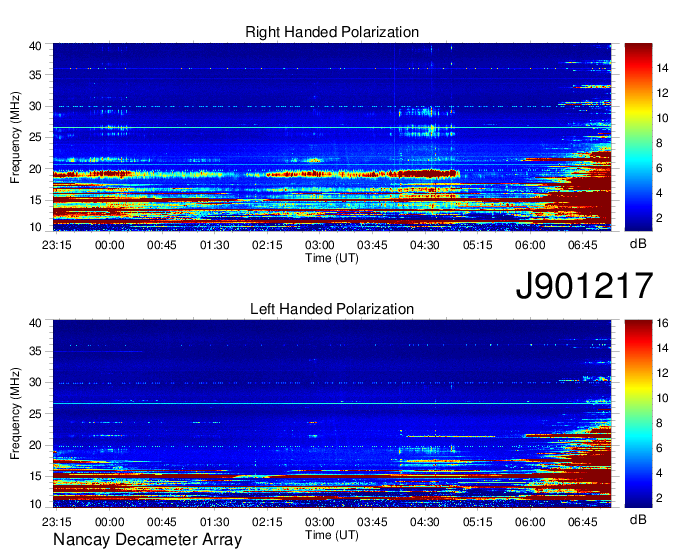Click the "Left Handed Polarization" plot title
Screen dimensions: 680x552
pyautogui.click(x=332, y=309)
